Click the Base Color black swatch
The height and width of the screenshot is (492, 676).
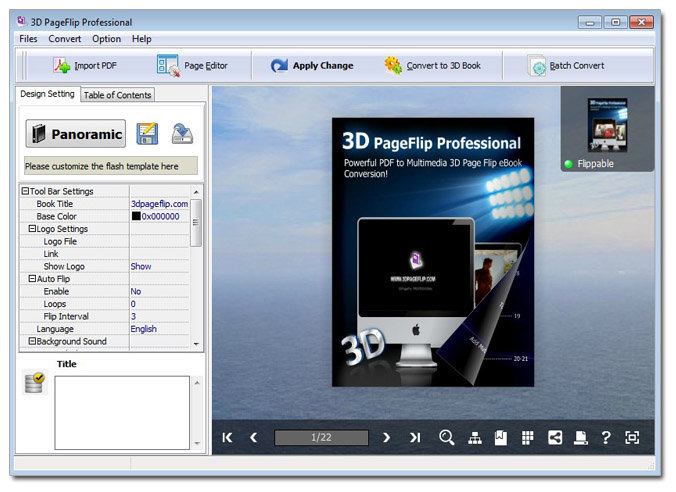[136, 216]
